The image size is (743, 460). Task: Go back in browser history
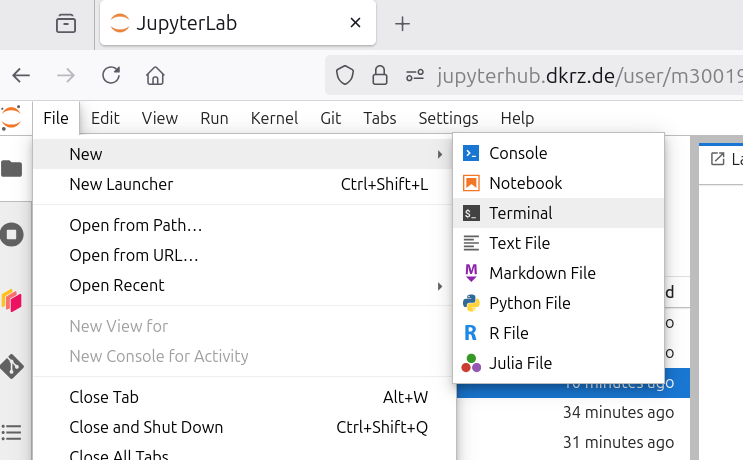pos(21,75)
